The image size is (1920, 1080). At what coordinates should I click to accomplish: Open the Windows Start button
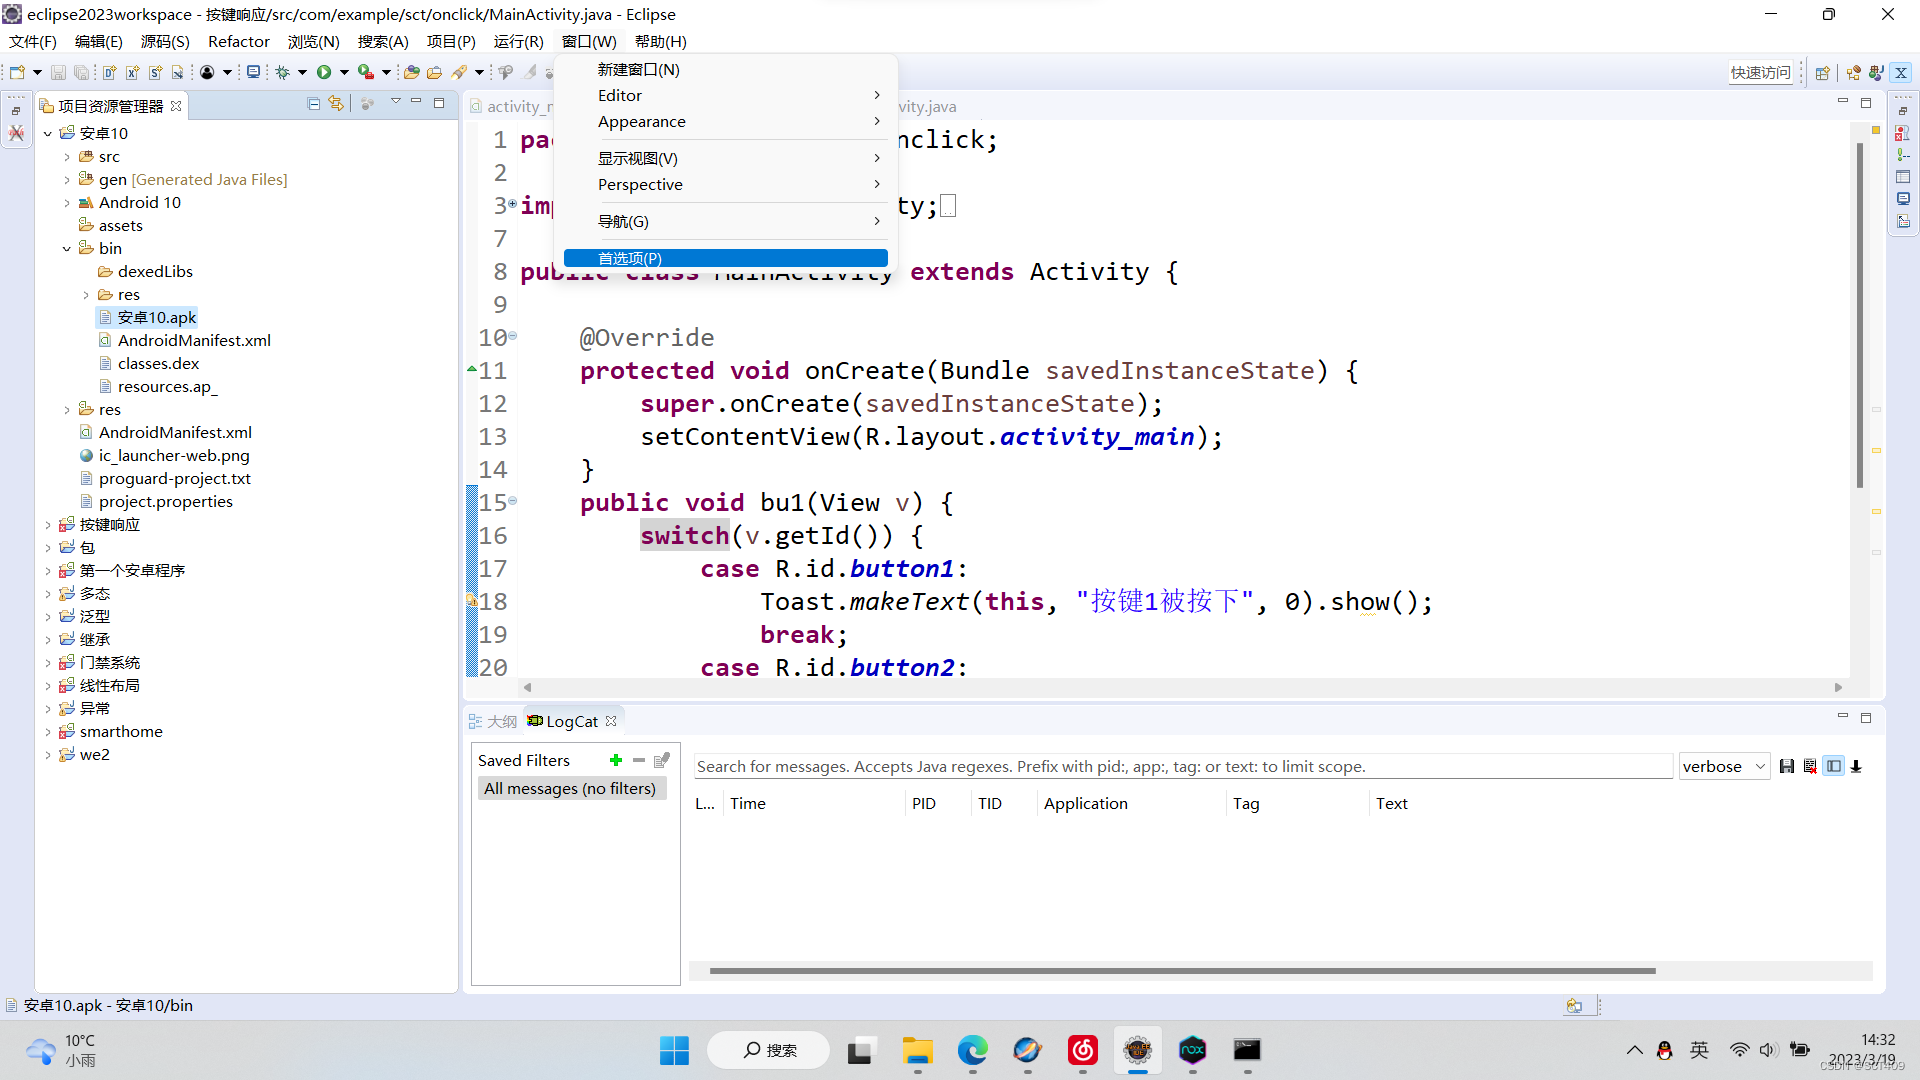(674, 1050)
